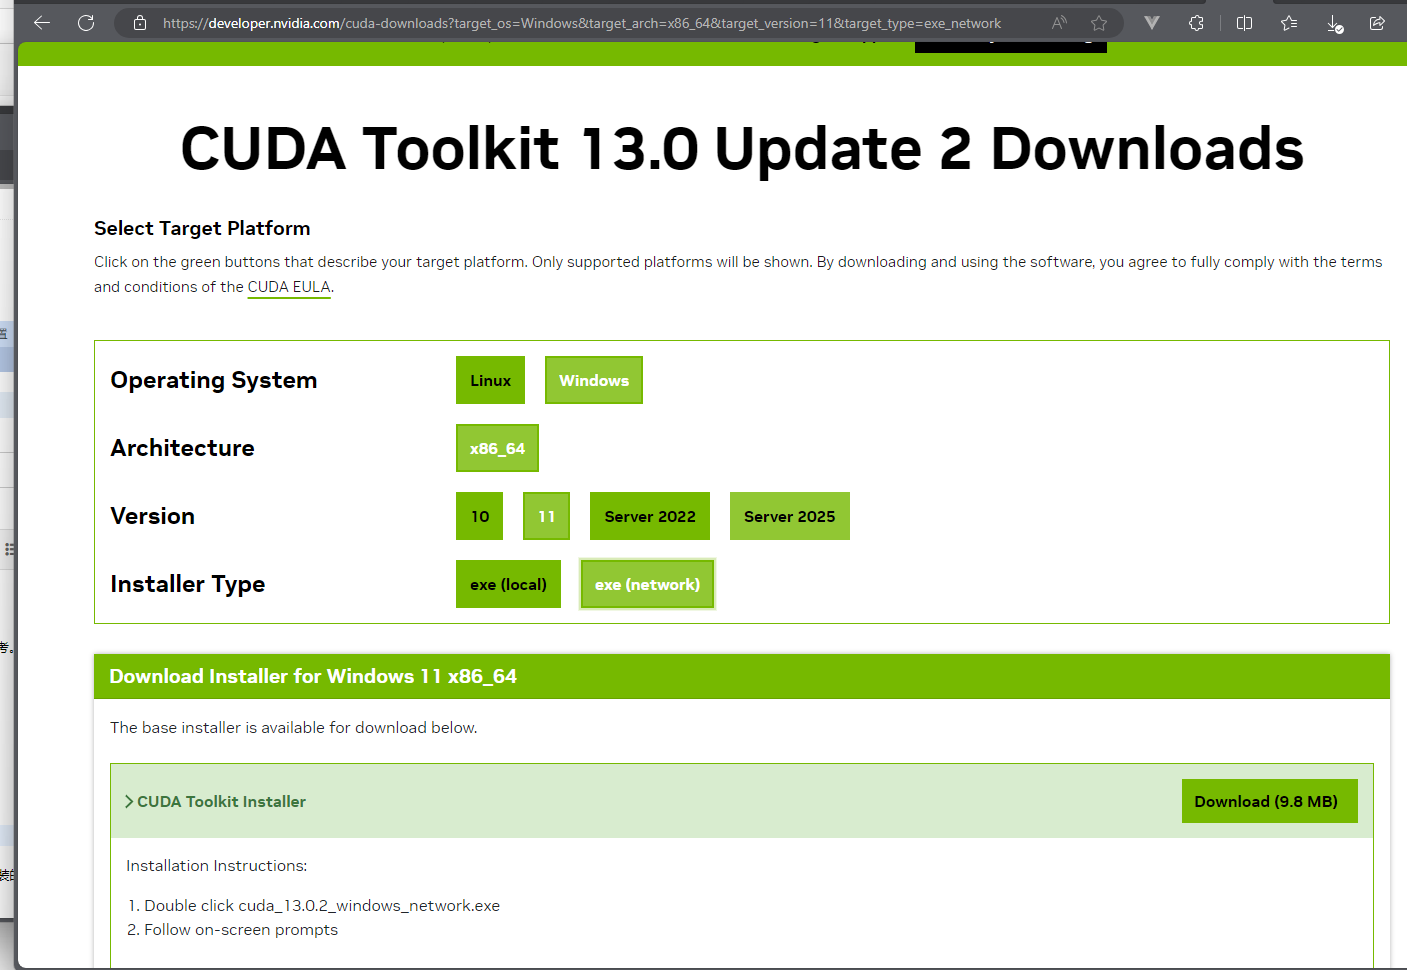View site info via the lock icon
Image resolution: width=1407 pixels, height=970 pixels.
140,23
